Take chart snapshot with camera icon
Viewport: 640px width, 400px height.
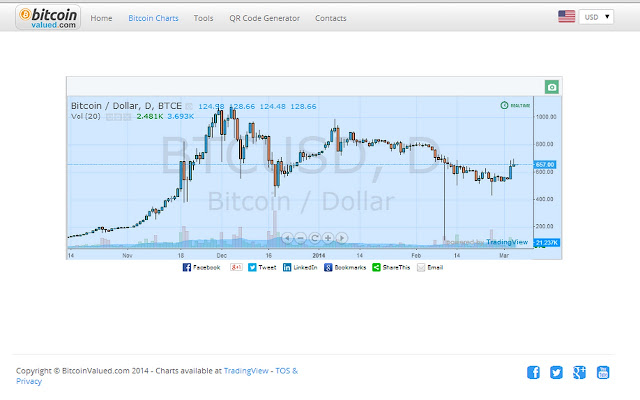point(552,87)
